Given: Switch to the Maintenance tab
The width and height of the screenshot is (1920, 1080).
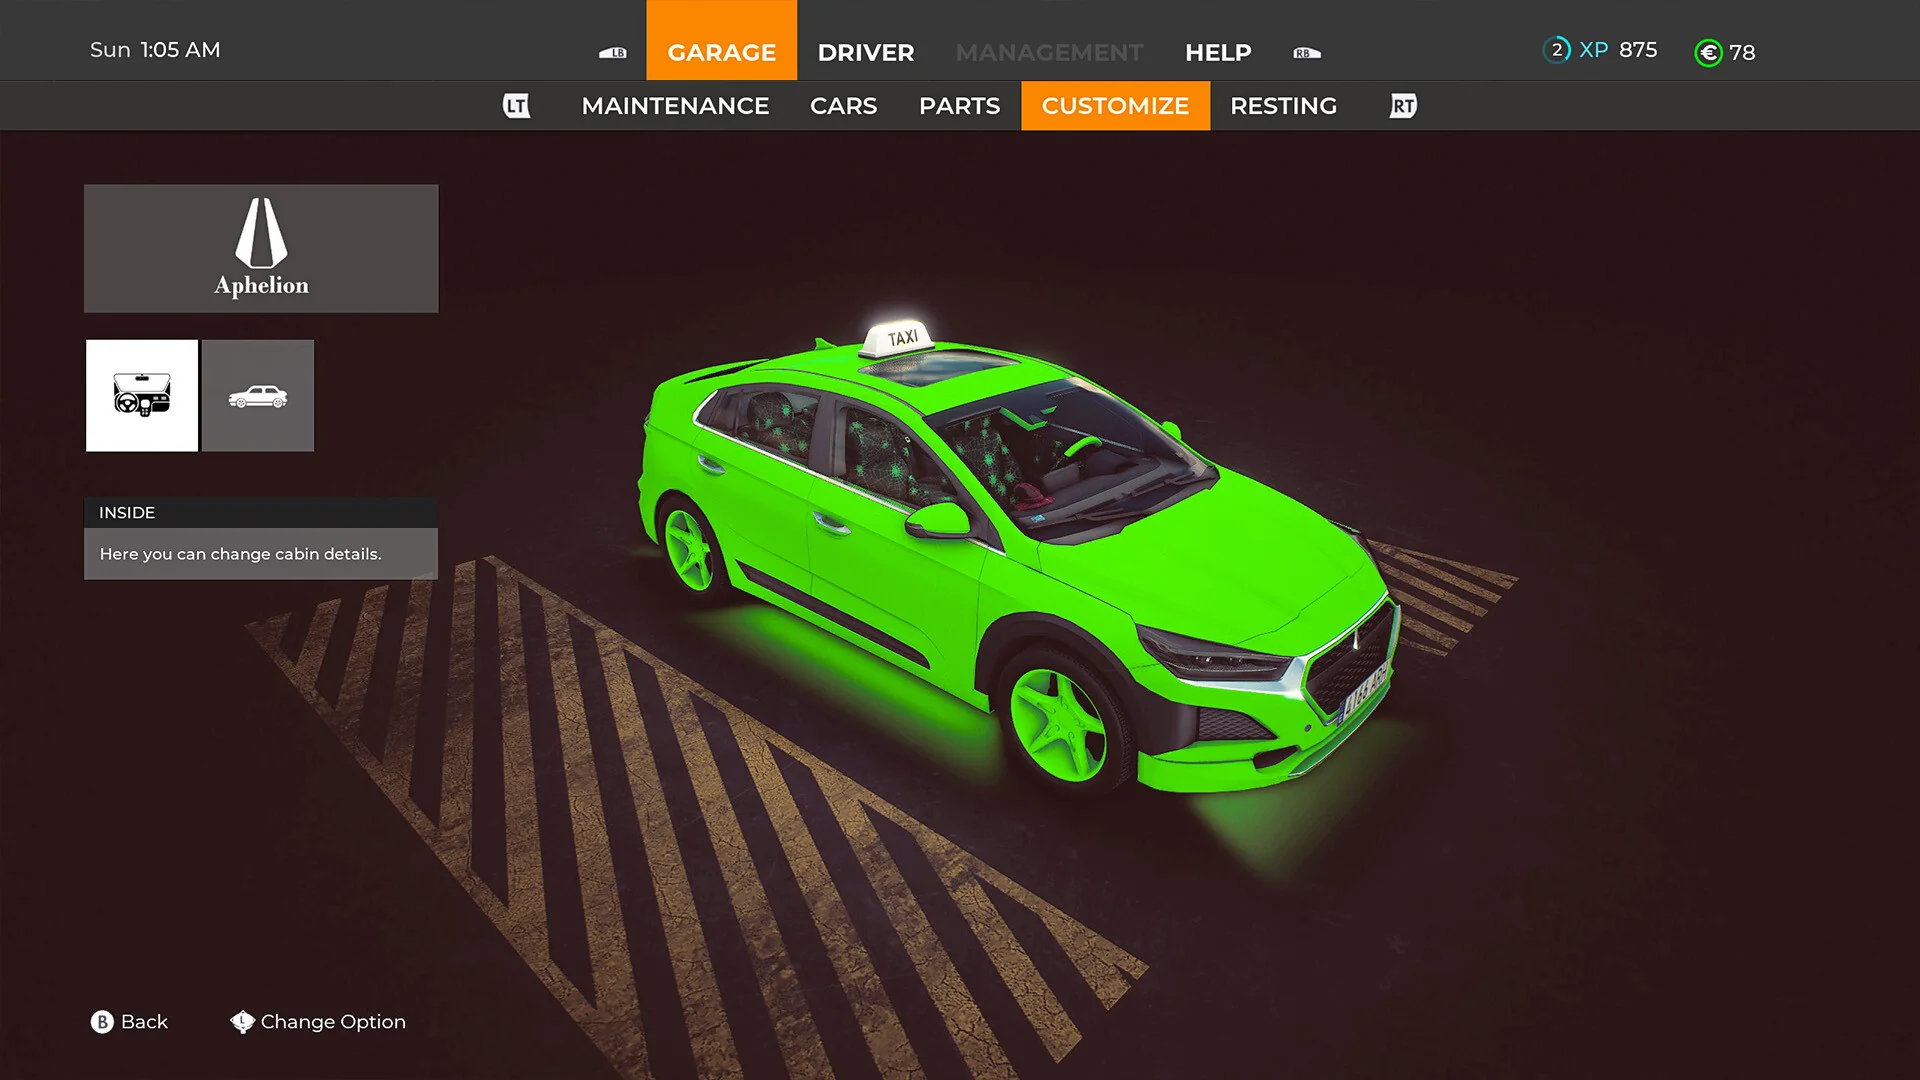Looking at the screenshot, I should click(675, 105).
